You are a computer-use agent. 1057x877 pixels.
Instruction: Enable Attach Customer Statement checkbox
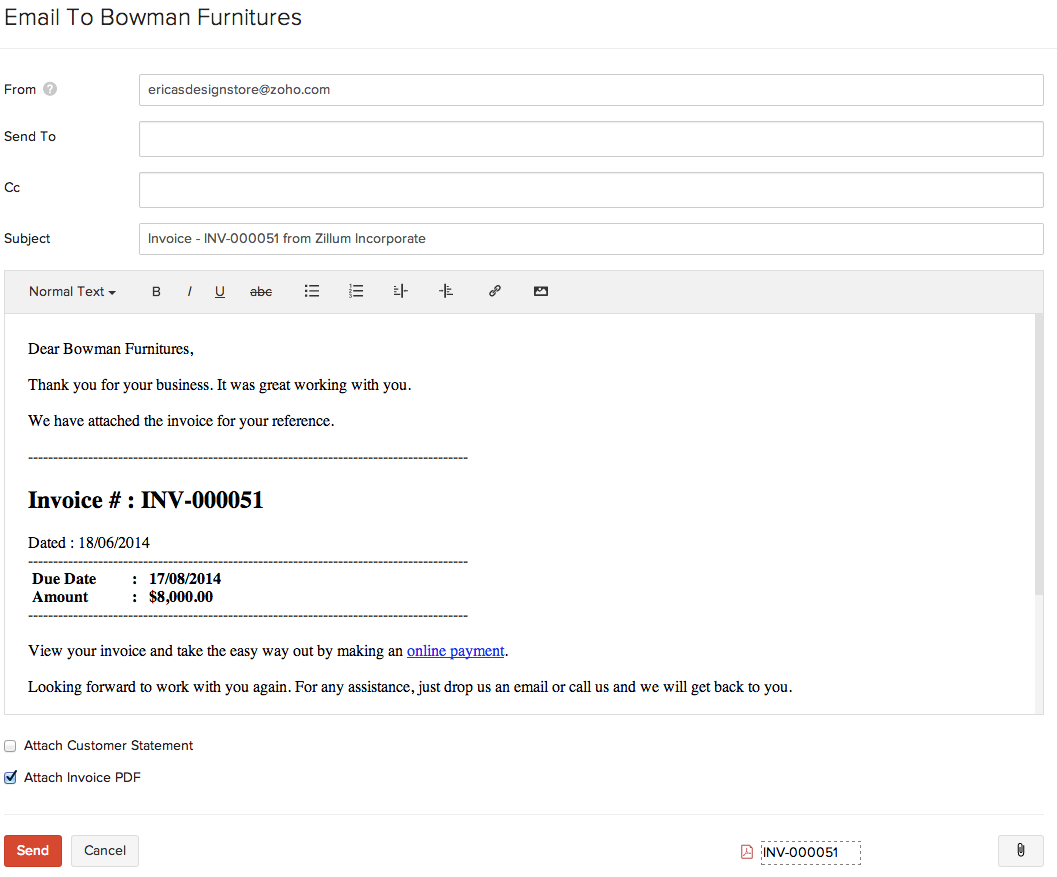(10, 746)
